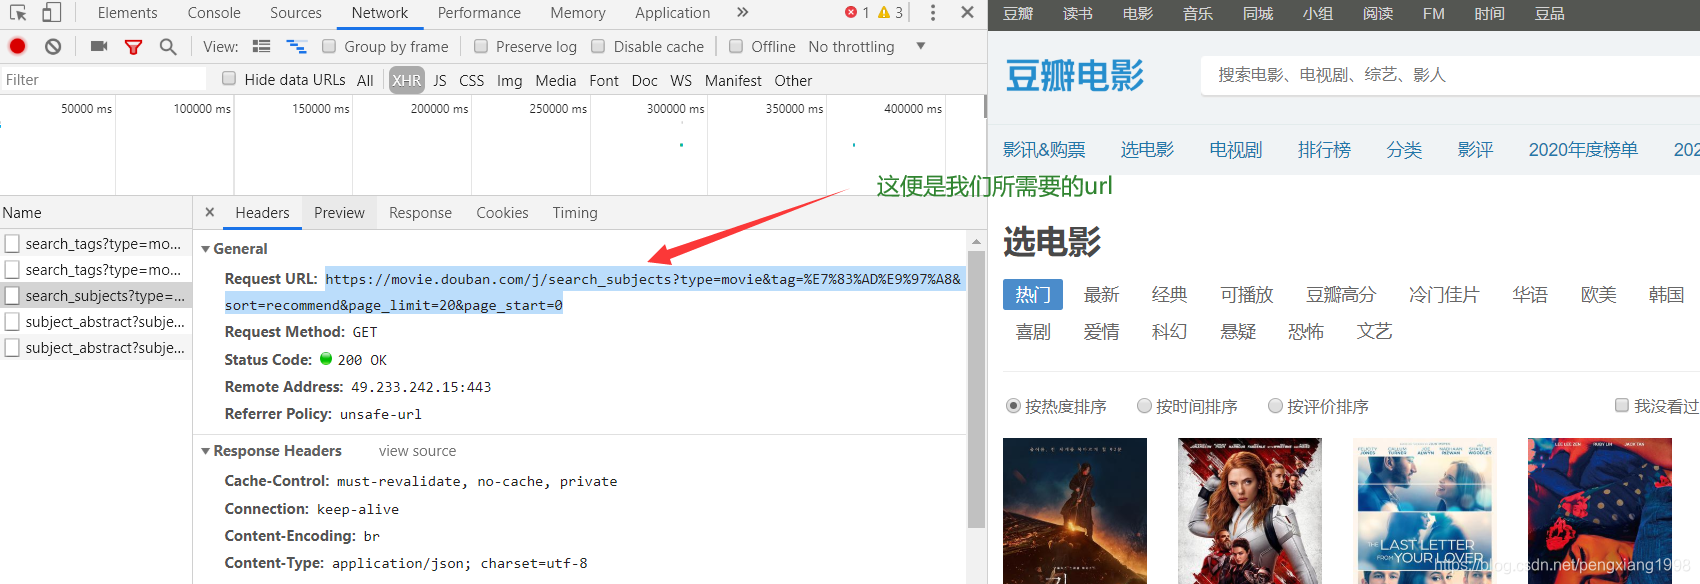View the Cookies tab of the request
This screenshot has width=1700, height=584.
point(502,213)
